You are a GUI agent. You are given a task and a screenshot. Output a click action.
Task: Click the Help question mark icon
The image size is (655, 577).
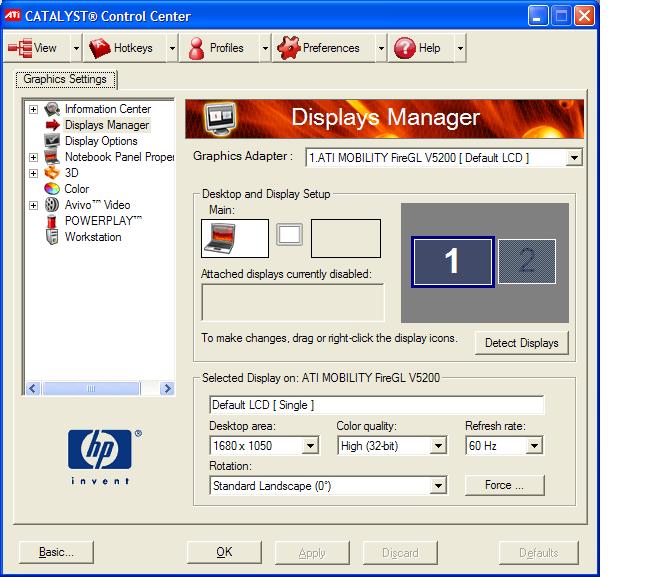click(x=405, y=48)
